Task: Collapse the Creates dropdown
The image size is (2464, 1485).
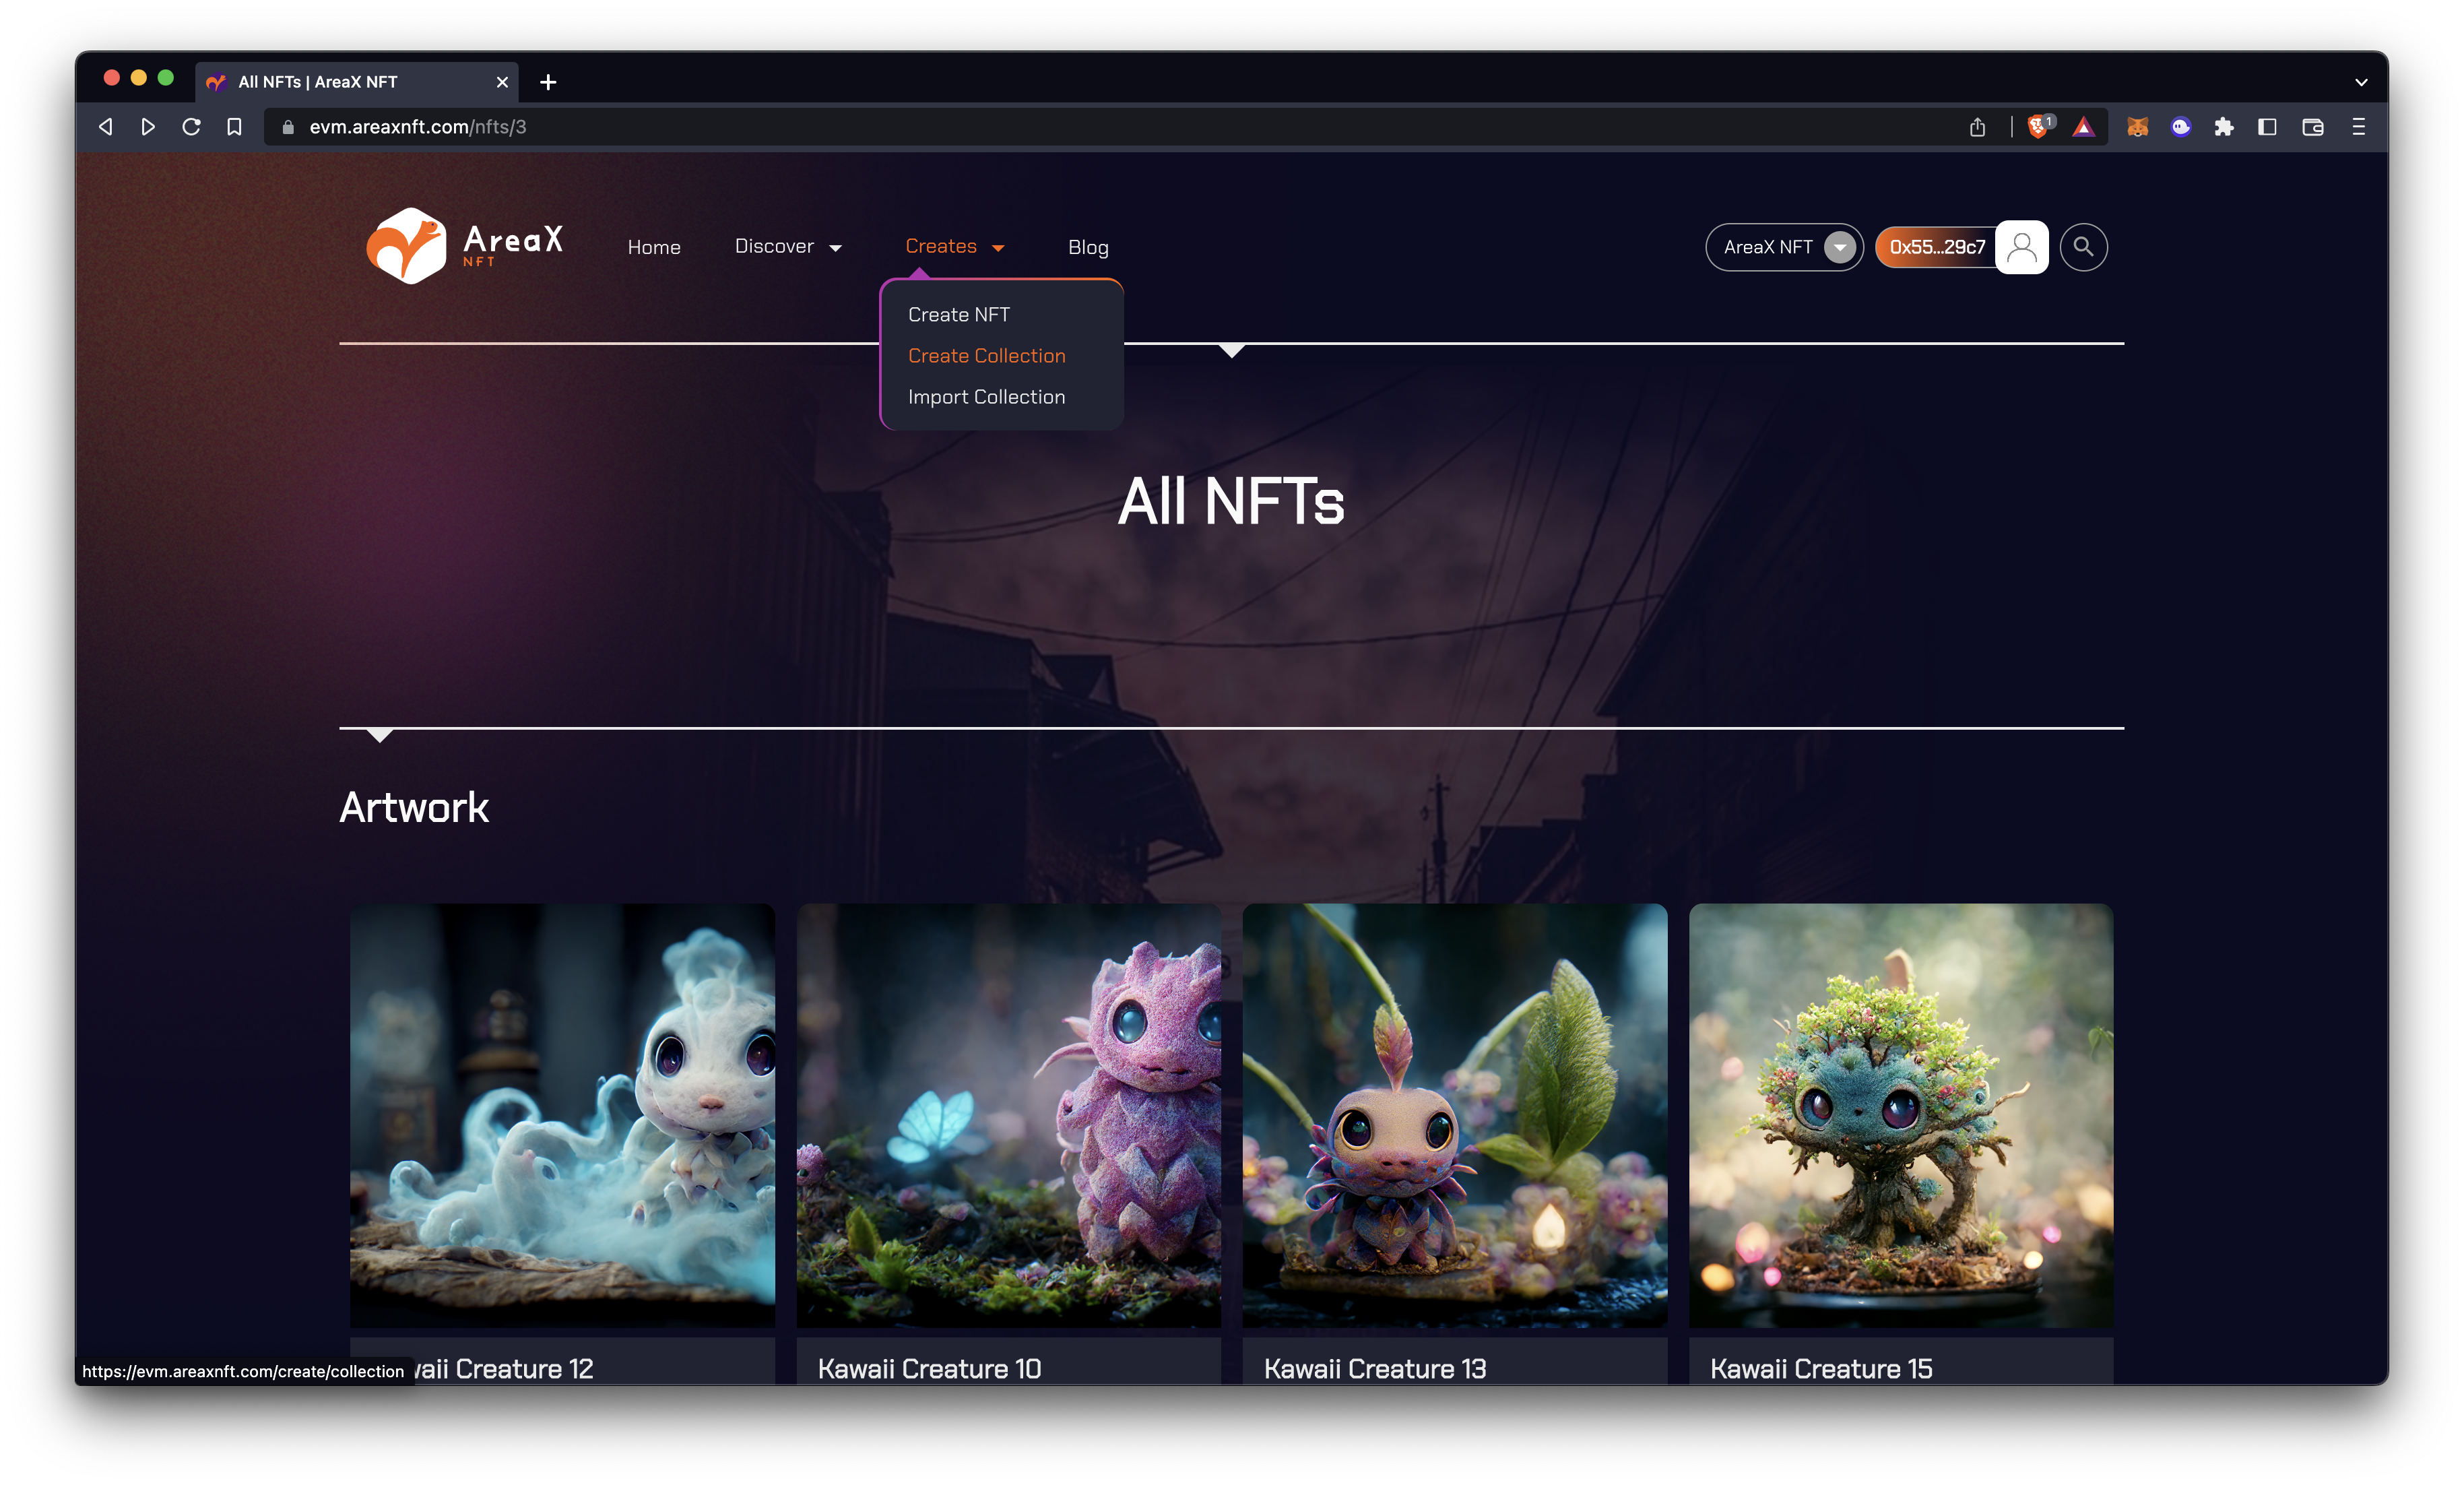Action: coord(954,247)
